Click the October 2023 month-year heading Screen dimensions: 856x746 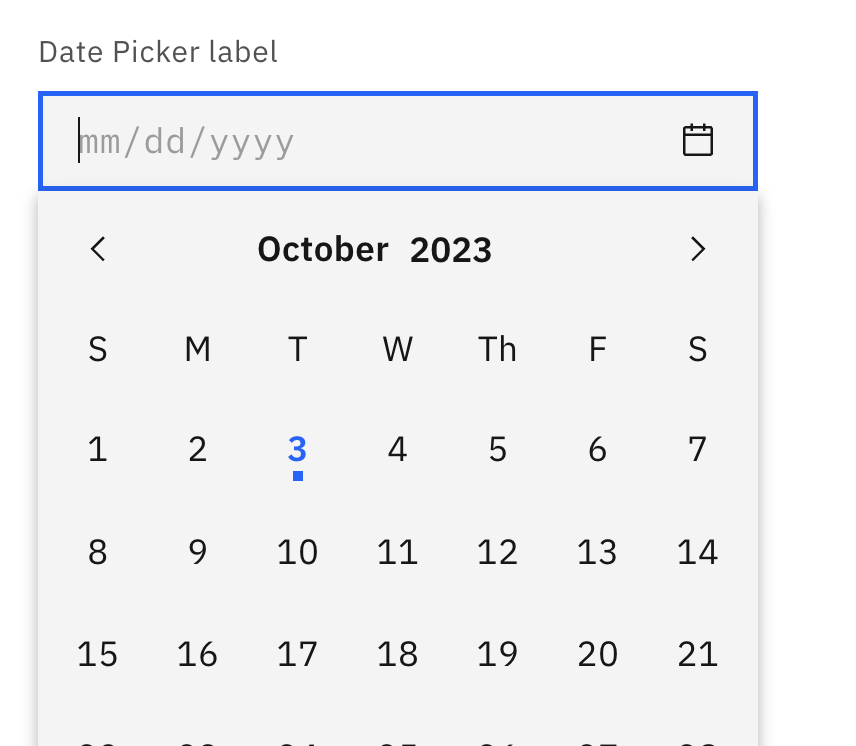(375, 249)
